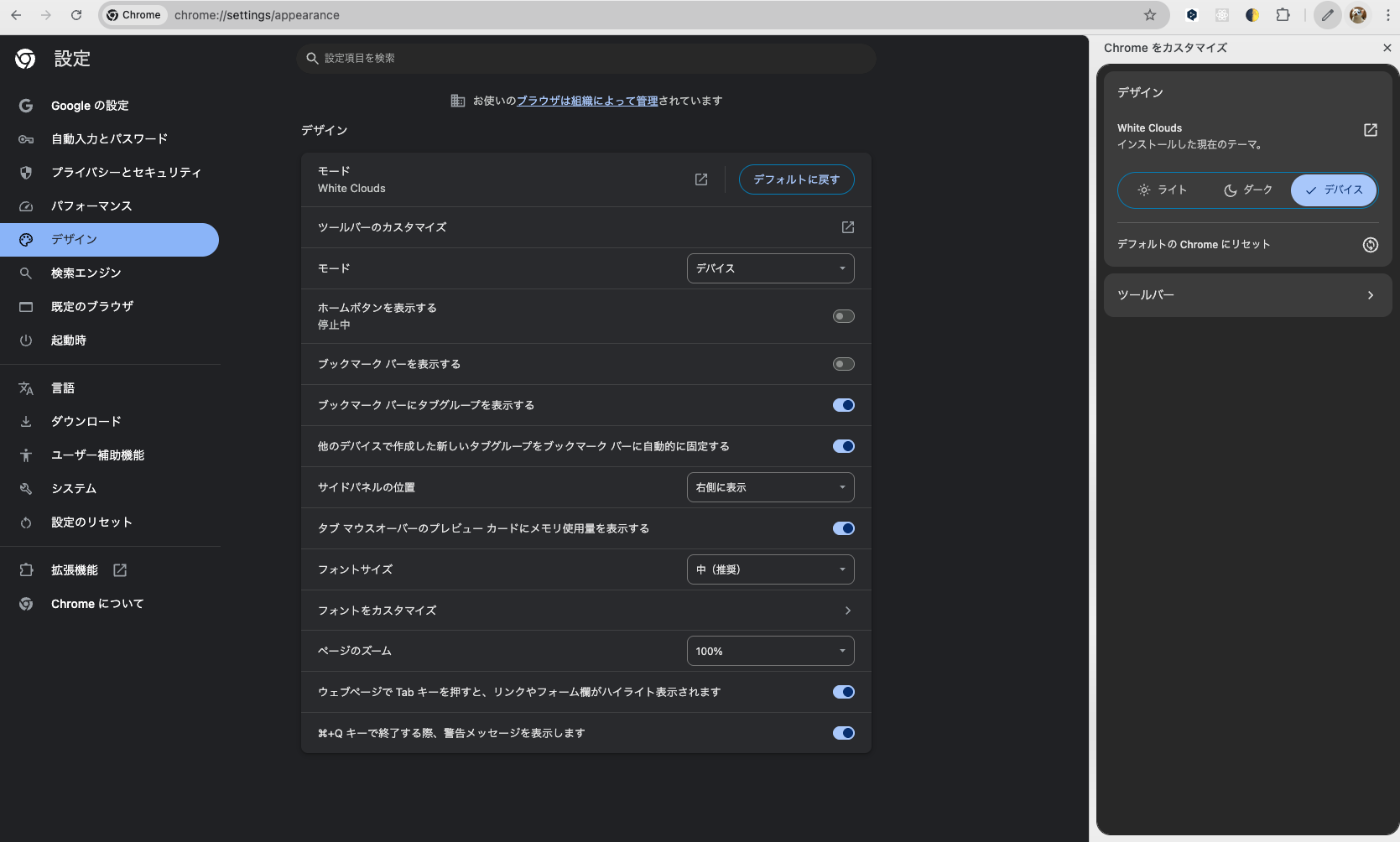The image size is (1400, 842).
Task: Toggle ブックマーク バーにタブグループを表示する
Action: coord(844,405)
